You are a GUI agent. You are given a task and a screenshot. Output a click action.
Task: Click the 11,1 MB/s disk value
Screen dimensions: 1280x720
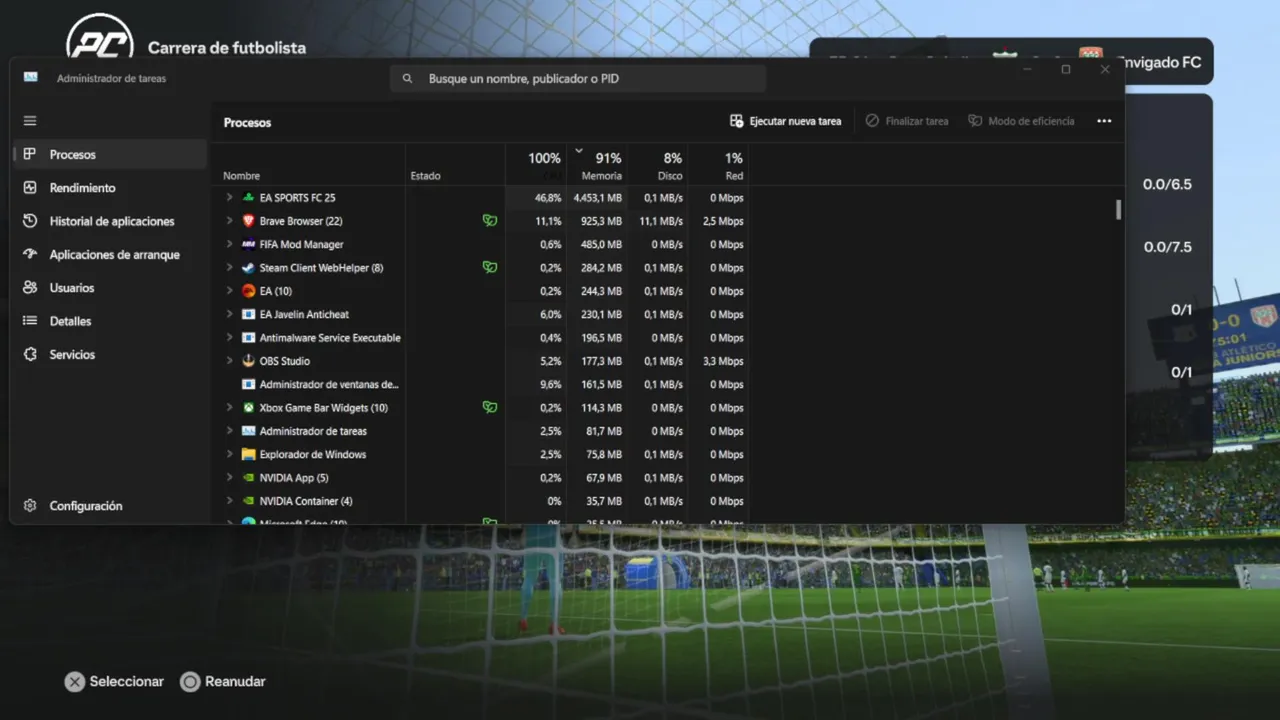coord(661,221)
